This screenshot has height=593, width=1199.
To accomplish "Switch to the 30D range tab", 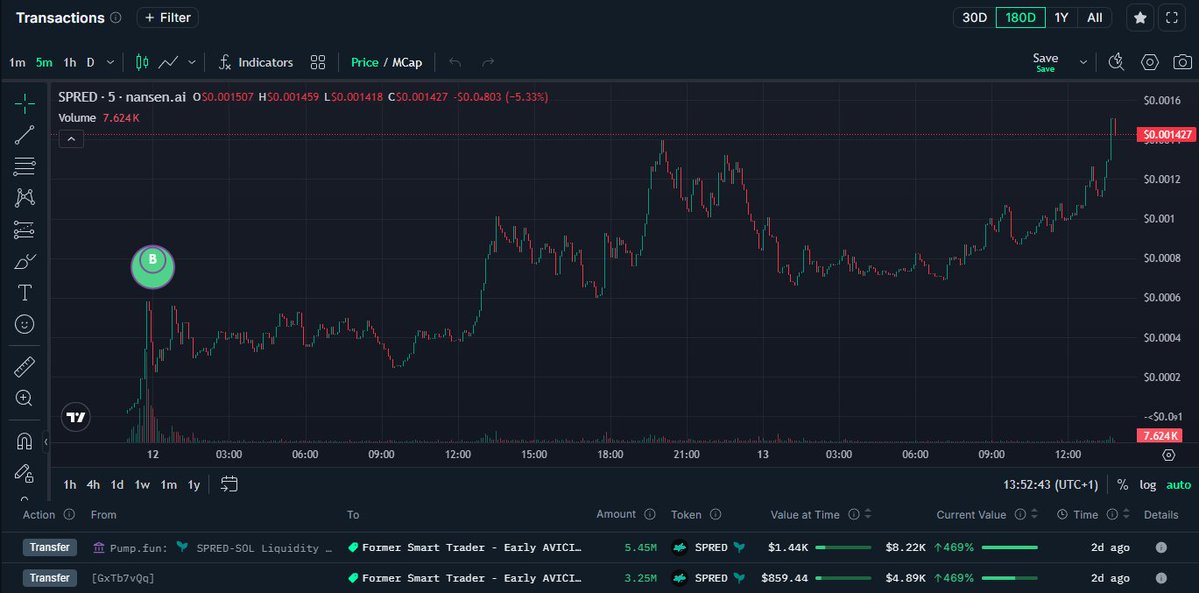I will click(x=973, y=17).
